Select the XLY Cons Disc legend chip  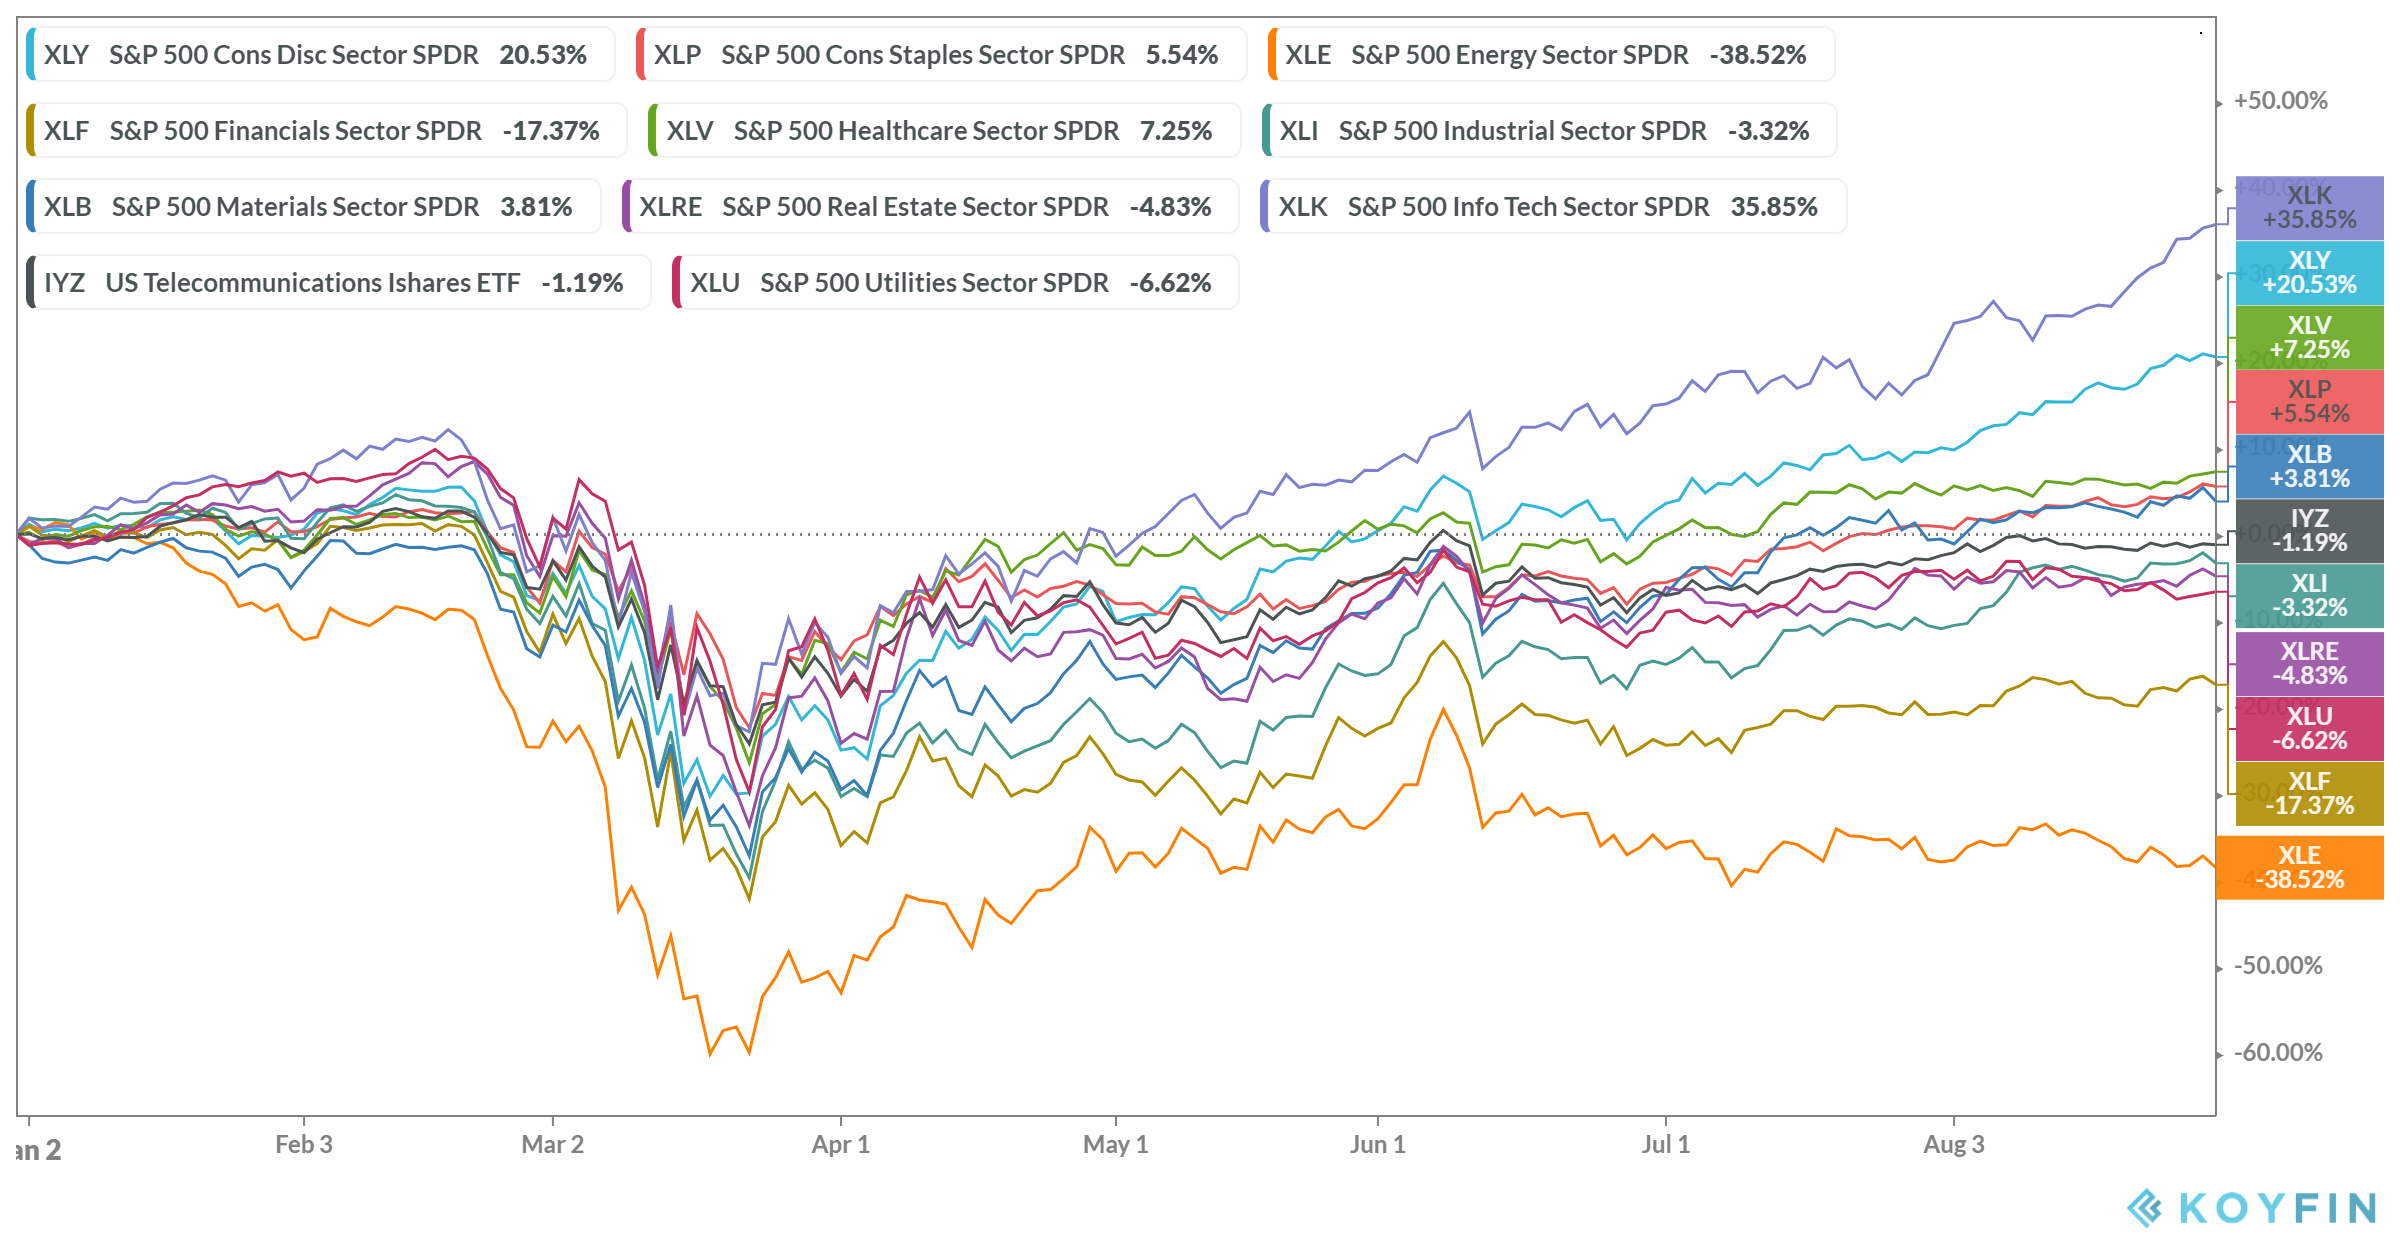click(x=320, y=54)
